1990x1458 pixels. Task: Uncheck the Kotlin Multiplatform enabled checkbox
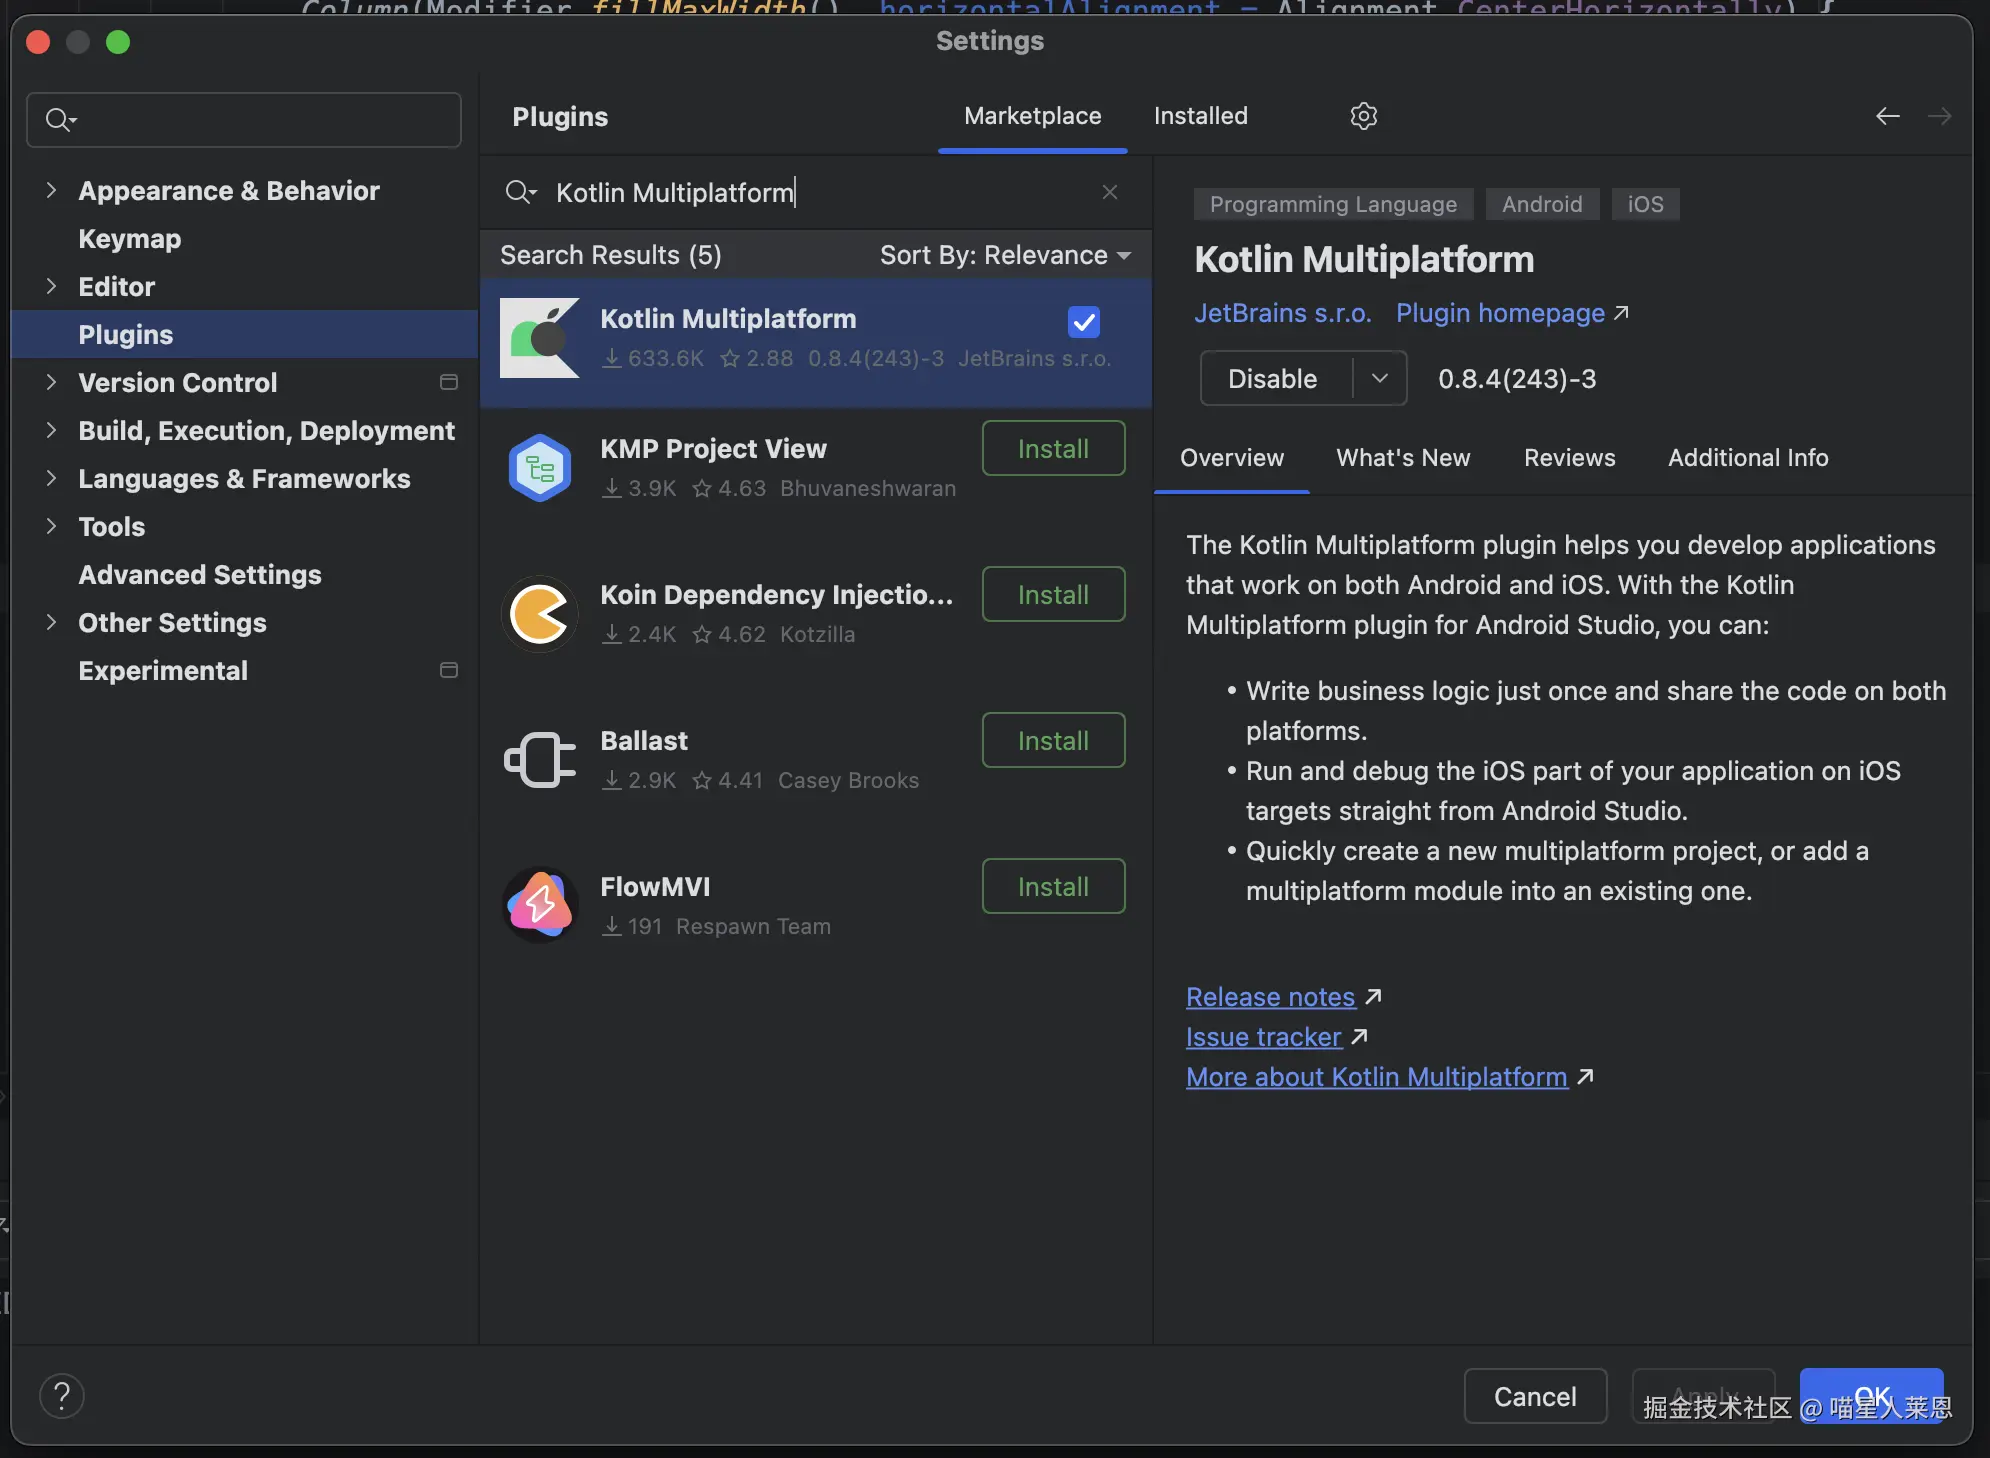pos(1084,322)
